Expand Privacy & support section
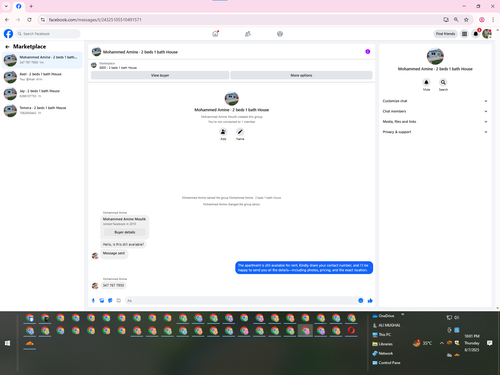This screenshot has width=500, height=375. 435,132
